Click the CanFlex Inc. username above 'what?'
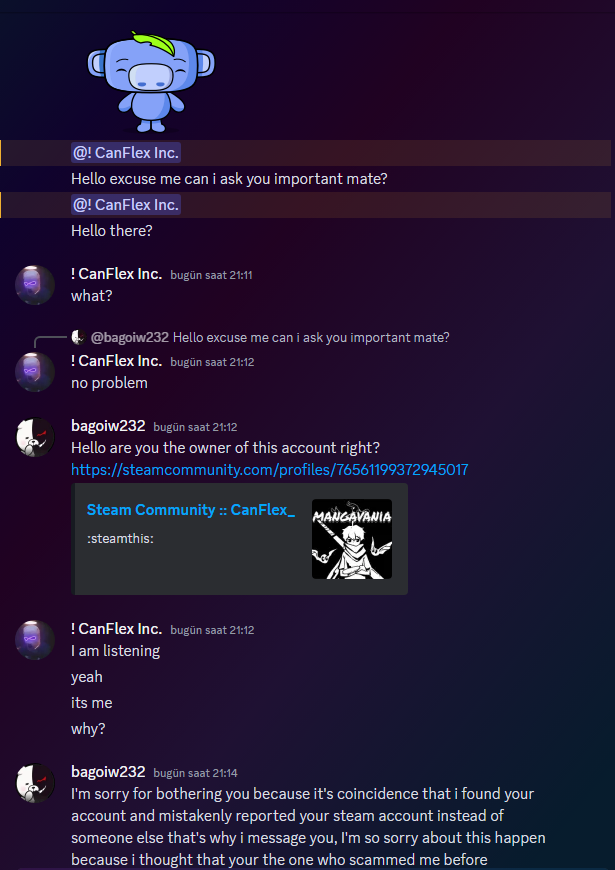 [x=117, y=274]
